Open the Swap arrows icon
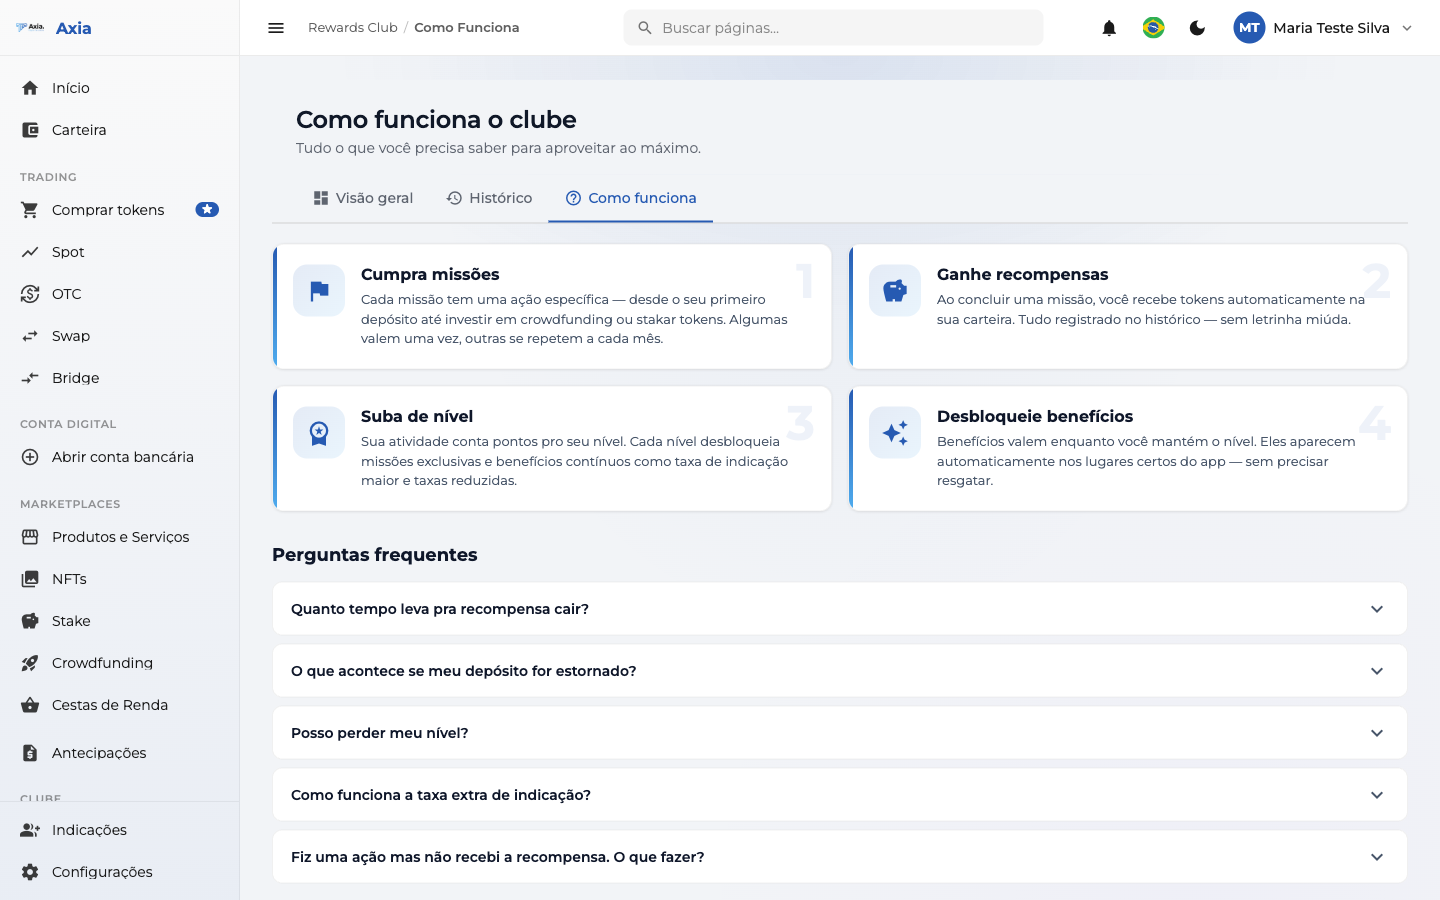This screenshot has width=1440, height=900. [30, 336]
